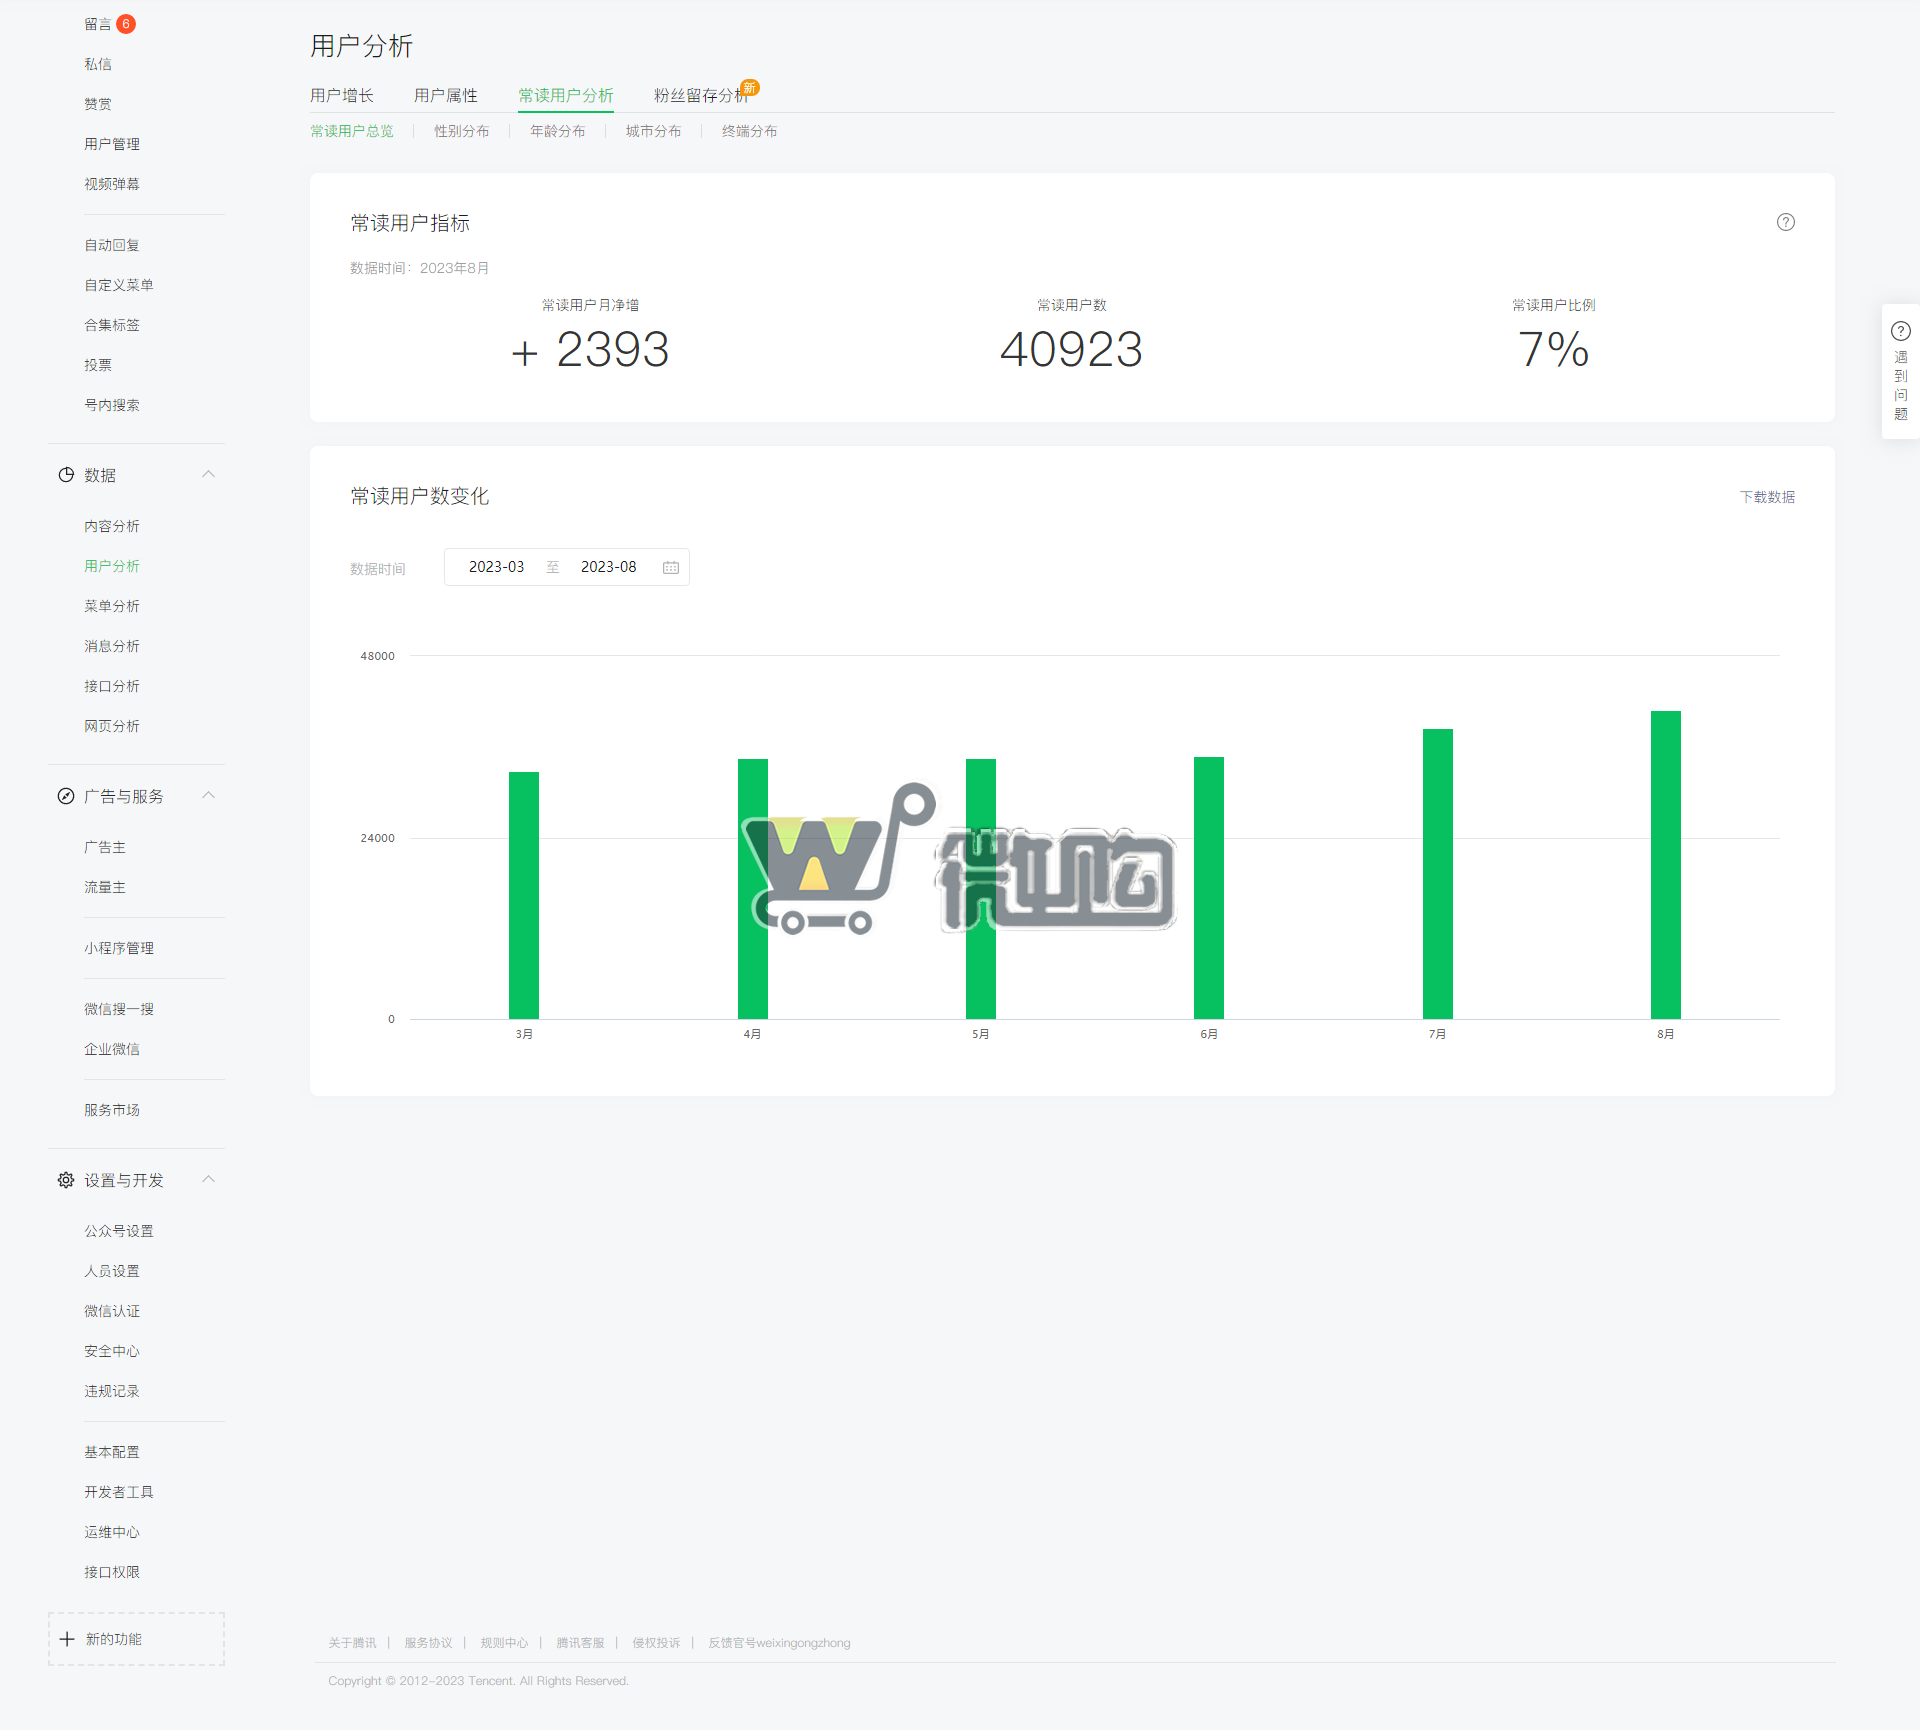Click the 2023-03 start date field
The height and width of the screenshot is (1730, 1920).
496,567
